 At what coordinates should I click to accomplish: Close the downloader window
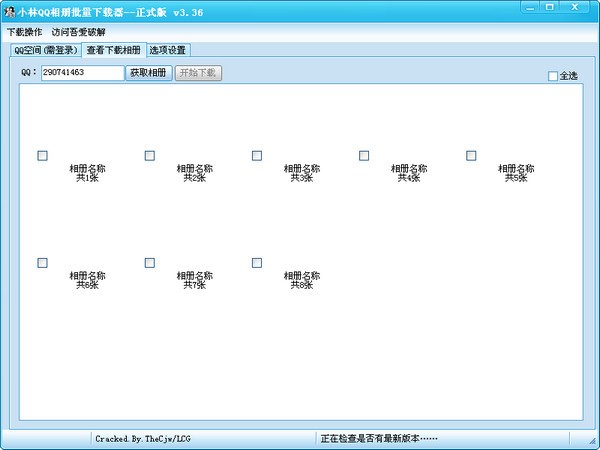point(574,7)
